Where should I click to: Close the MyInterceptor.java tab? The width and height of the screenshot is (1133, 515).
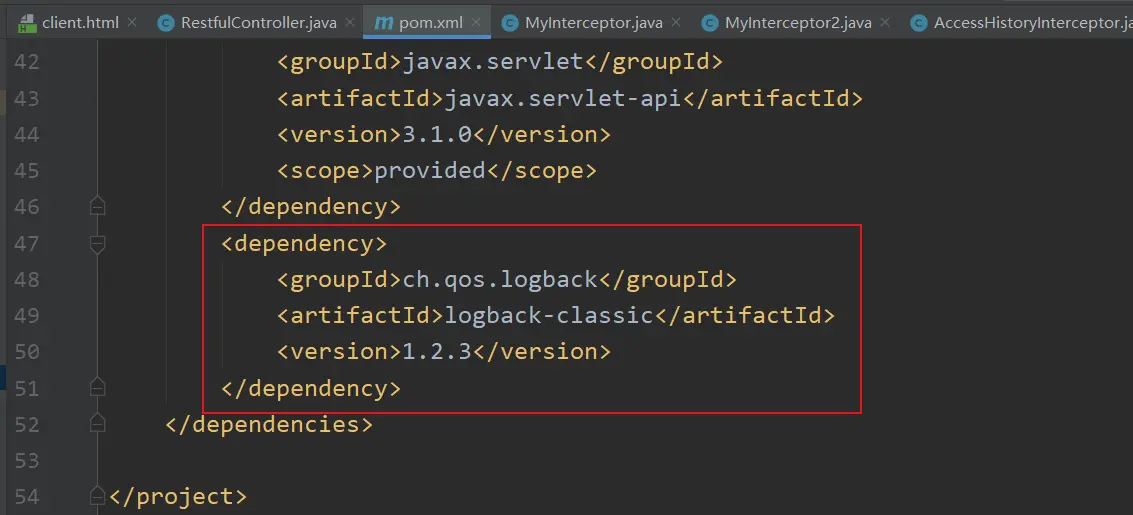click(x=676, y=22)
